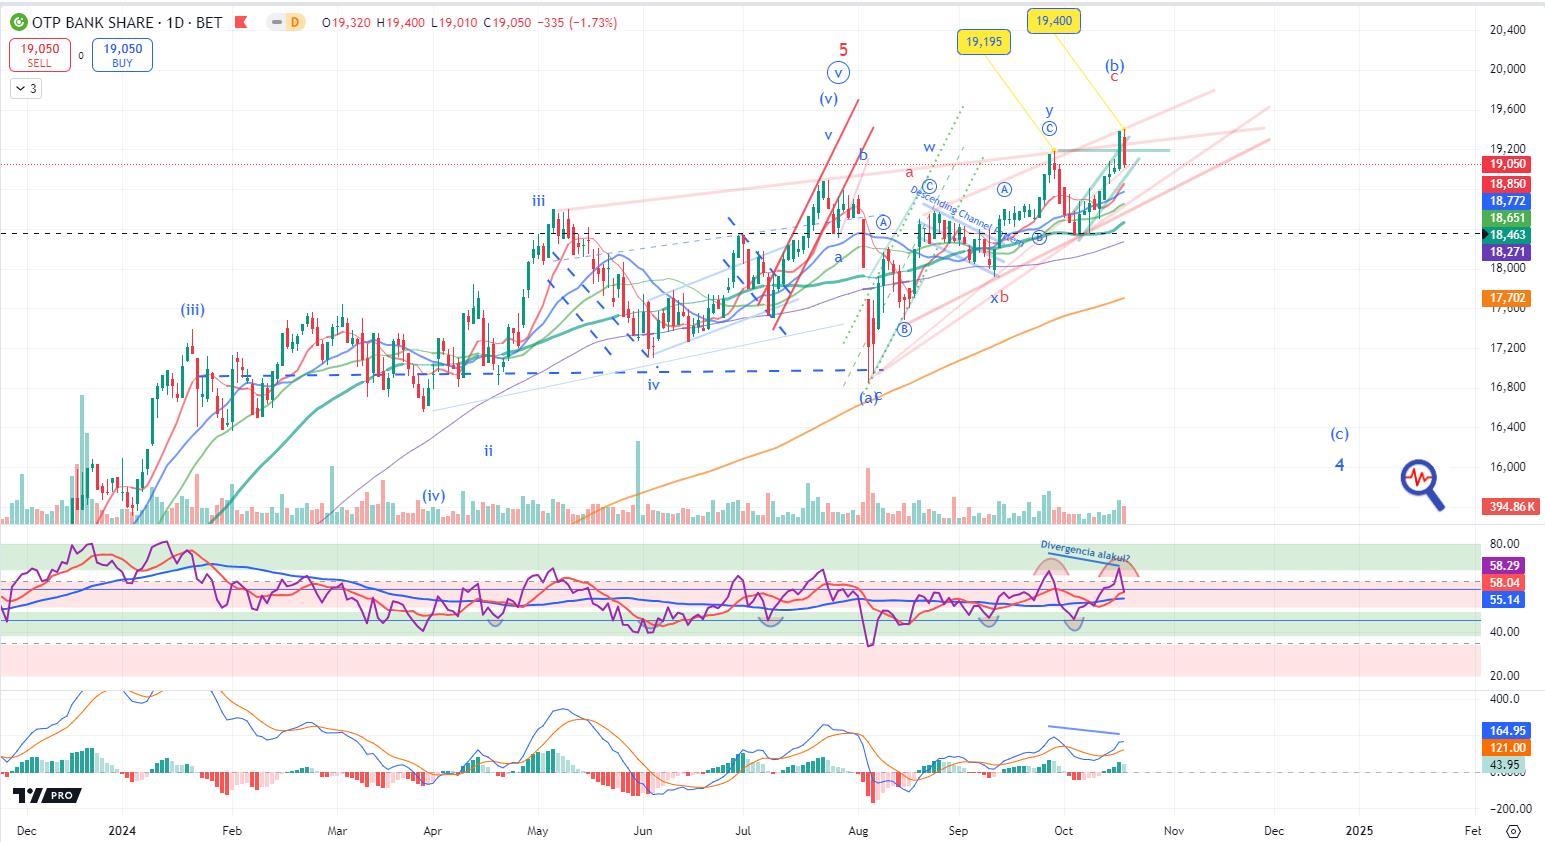Click the green 18,651 moving average label
This screenshot has width=1545, height=842.
[x=1508, y=218]
